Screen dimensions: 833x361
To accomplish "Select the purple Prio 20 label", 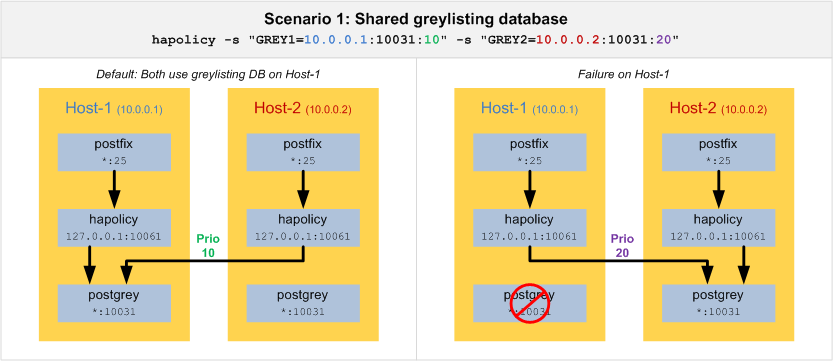I will [x=622, y=246].
